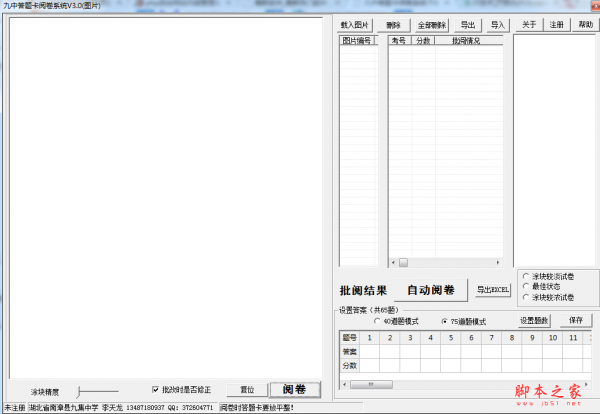Viewport: 600px width, 414px height.
Task: Open 帮助 help
Action: [x=585, y=25]
